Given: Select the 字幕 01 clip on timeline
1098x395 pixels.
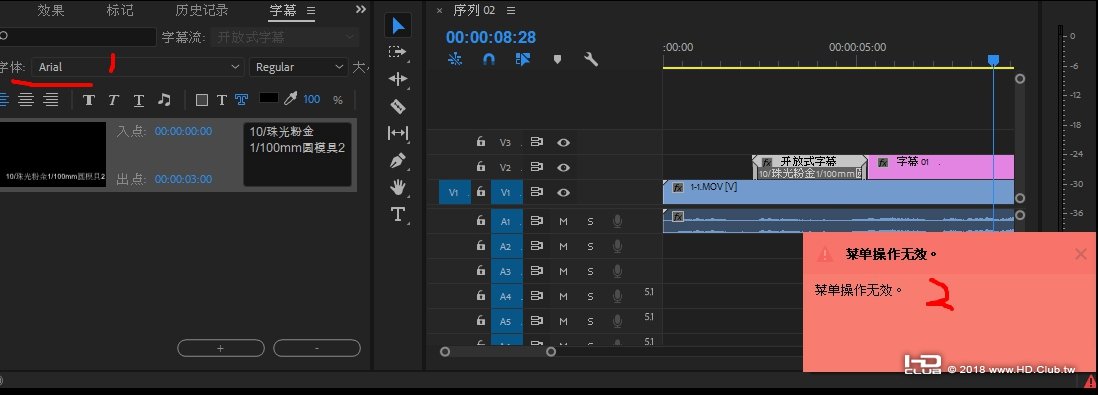Looking at the screenshot, I should click(940, 167).
